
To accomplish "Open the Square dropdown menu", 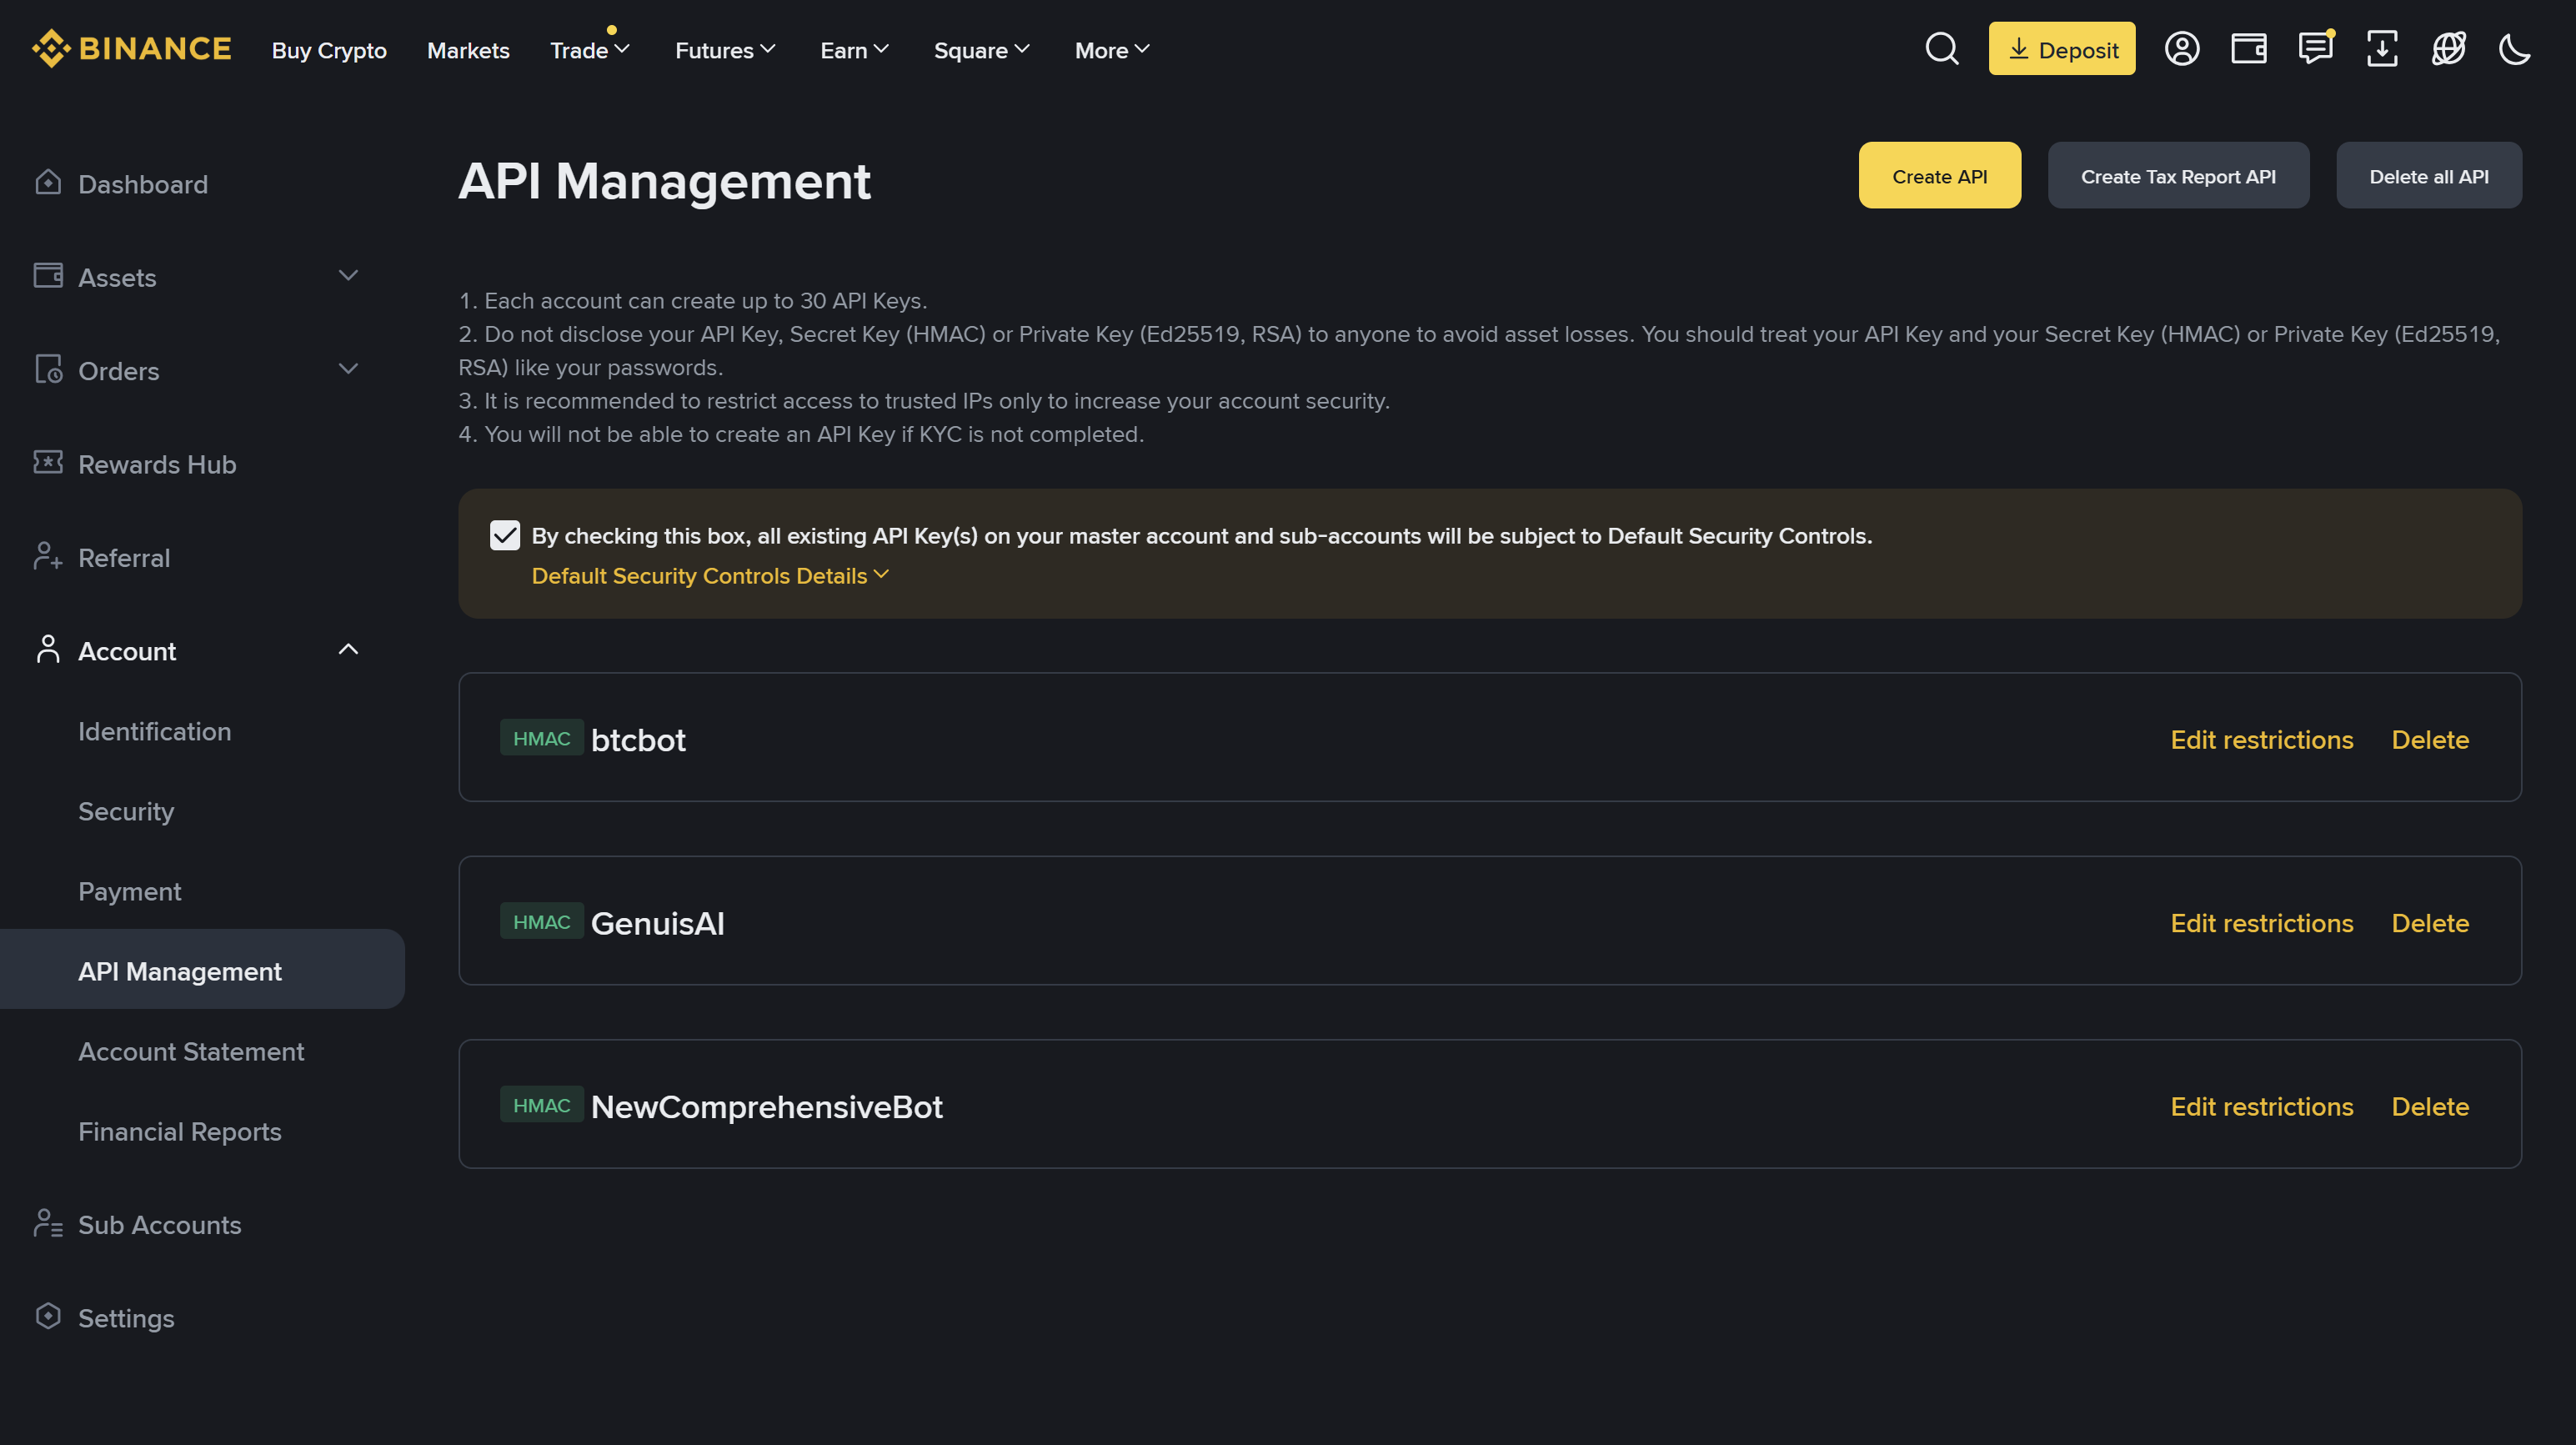I will point(981,50).
